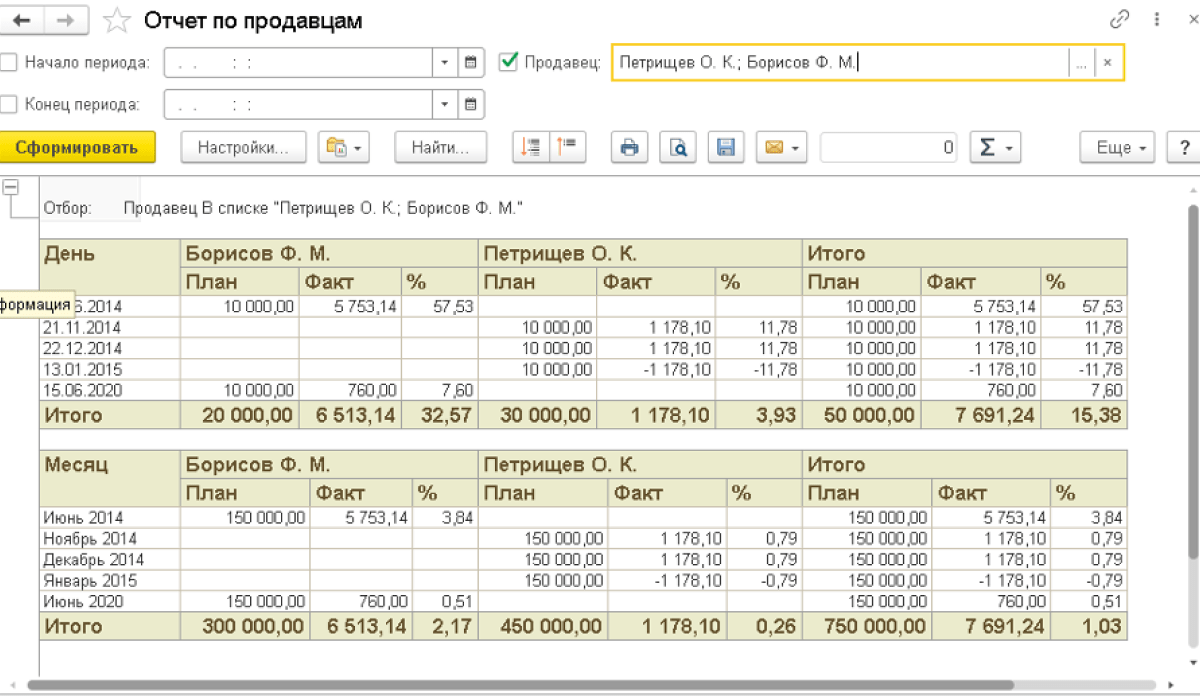
Task: Enable the Начало периода checkbox
Action: tap(10, 63)
